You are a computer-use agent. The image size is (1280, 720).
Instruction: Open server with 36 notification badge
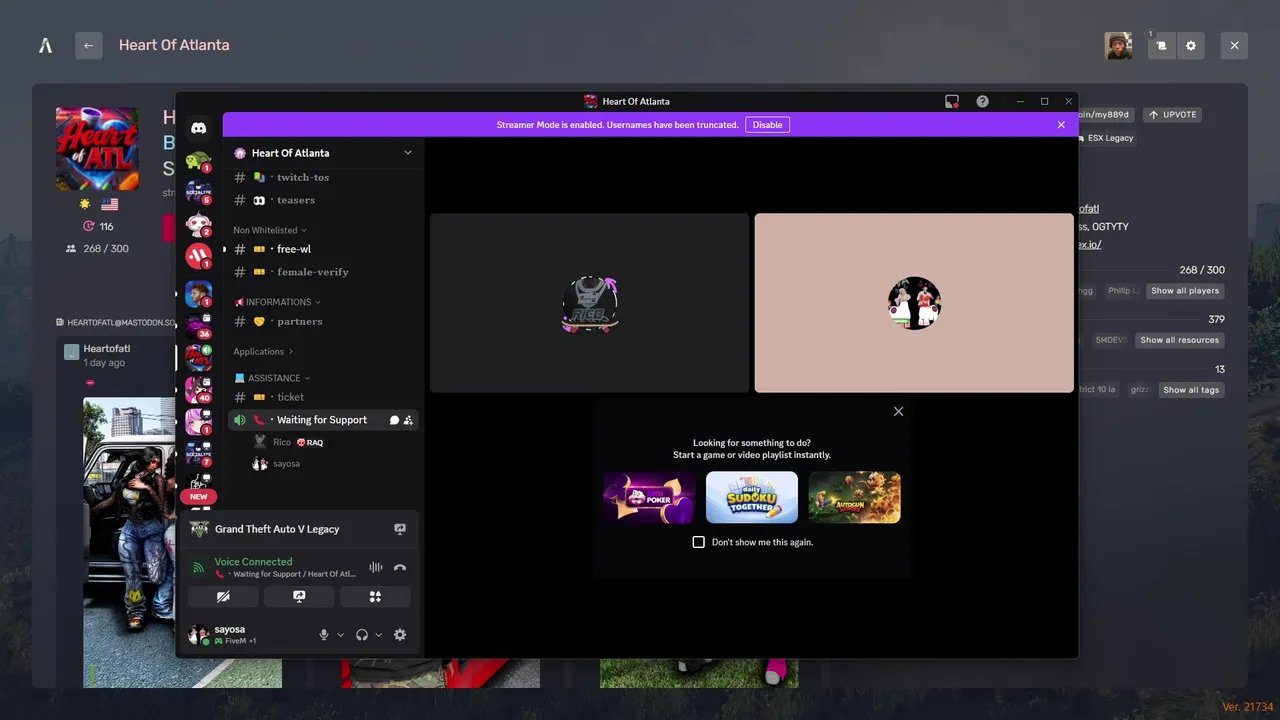[198, 326]
